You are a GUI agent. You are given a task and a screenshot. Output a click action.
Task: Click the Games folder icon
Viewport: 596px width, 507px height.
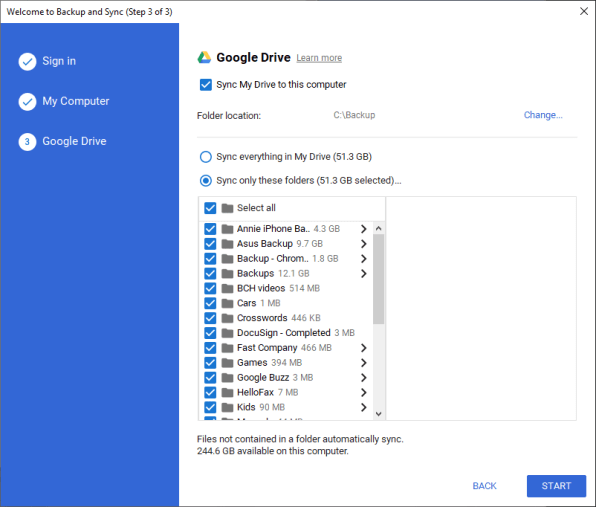click(227, 363)
